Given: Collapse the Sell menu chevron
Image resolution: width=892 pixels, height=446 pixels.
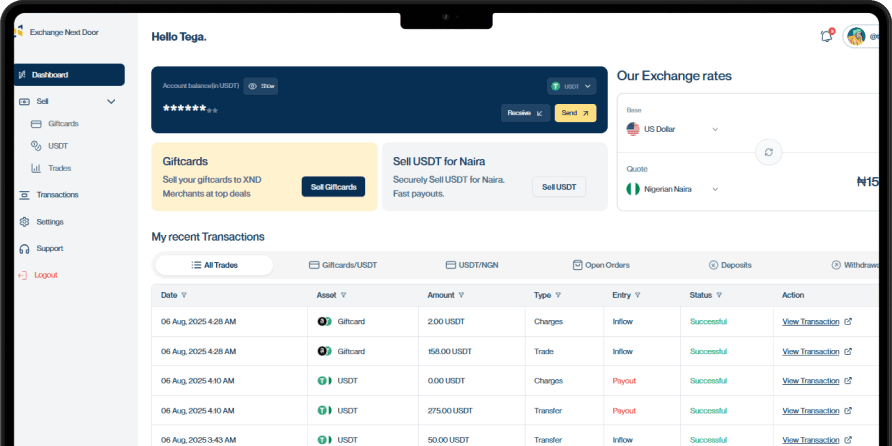Looking at the screenshot, I should point(111,101).
